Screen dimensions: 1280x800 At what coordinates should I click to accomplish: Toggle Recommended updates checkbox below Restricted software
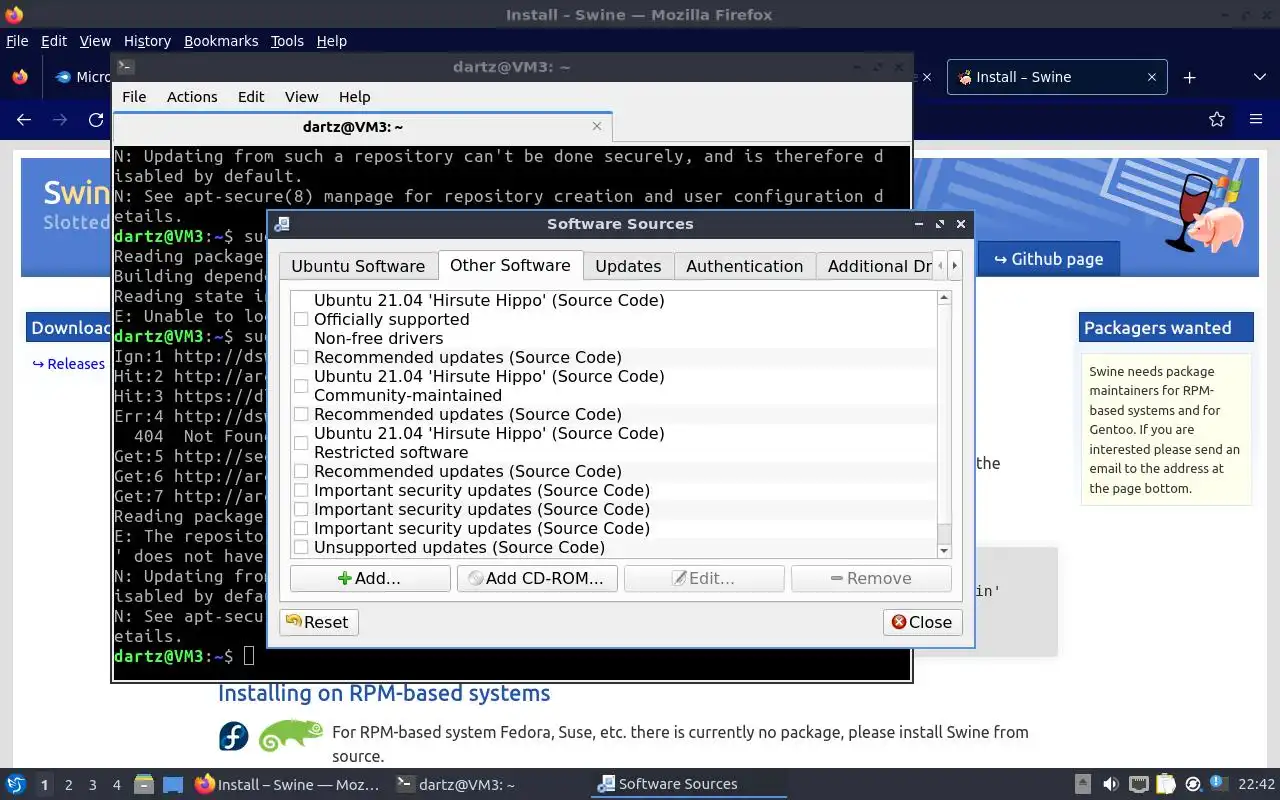[301, 471]
